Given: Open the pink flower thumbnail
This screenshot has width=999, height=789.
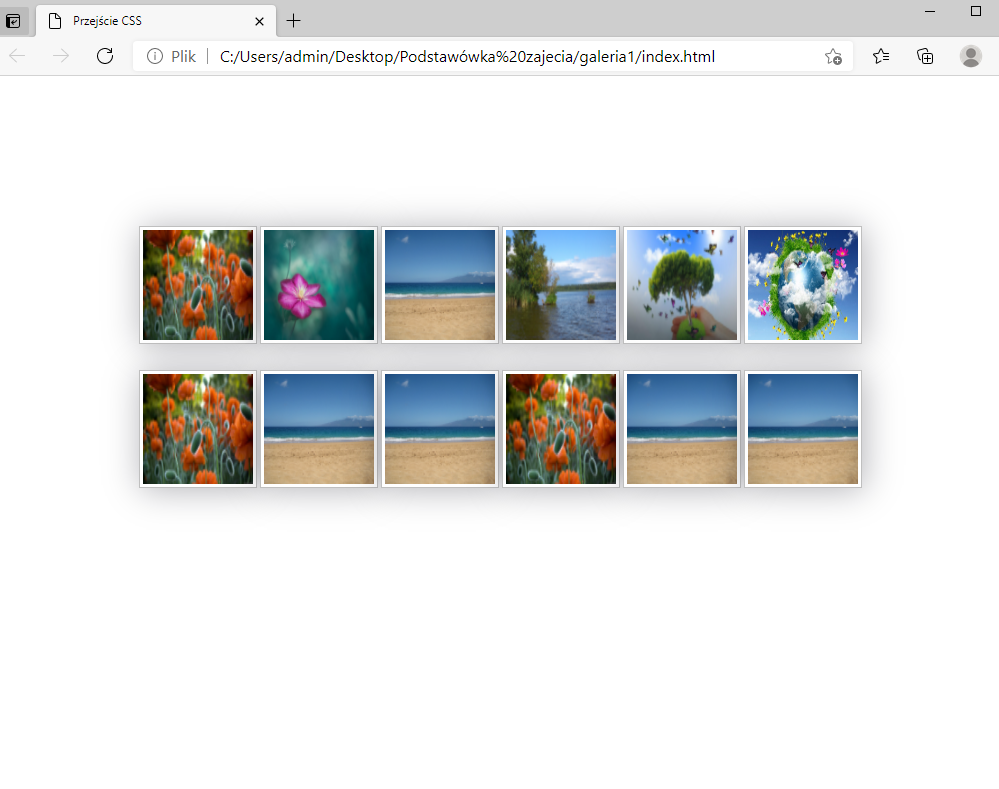Looking at the screenshot, I should 319,285.
